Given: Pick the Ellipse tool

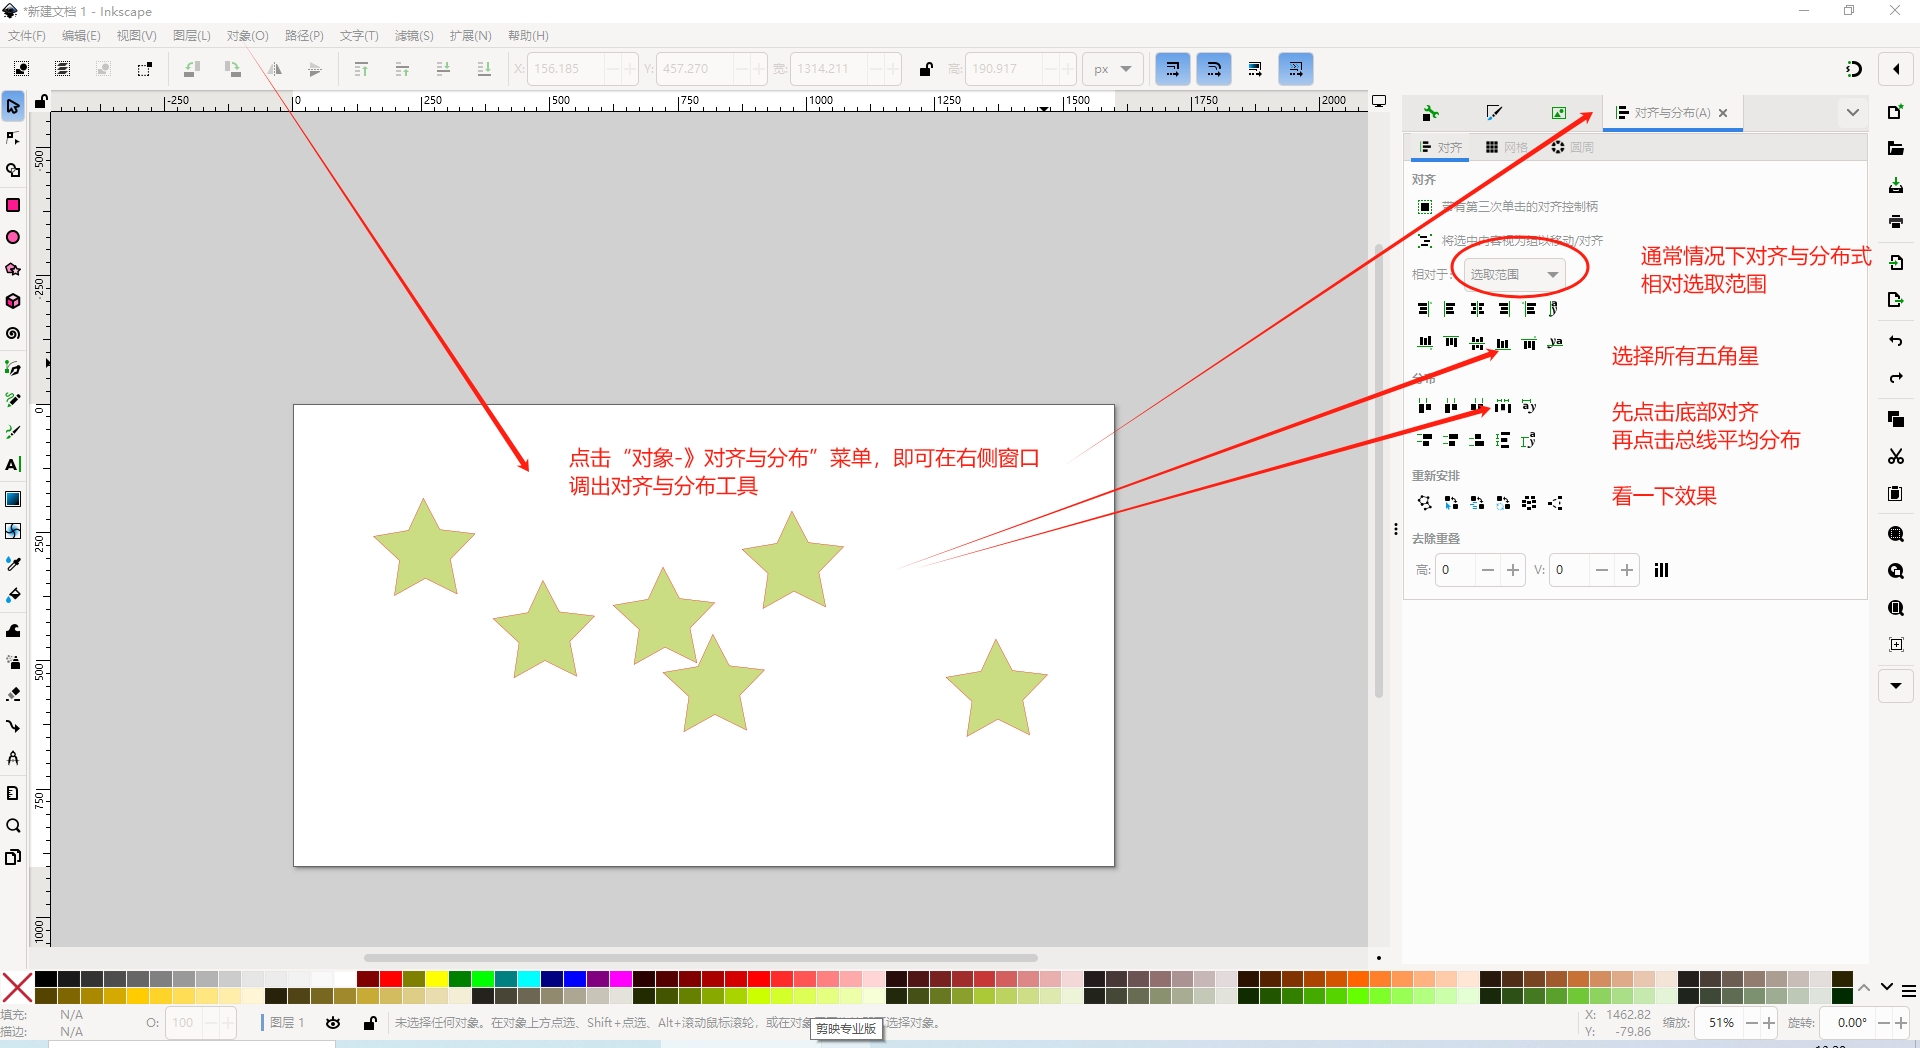Looking at the screenshot, I should point(13,237).
